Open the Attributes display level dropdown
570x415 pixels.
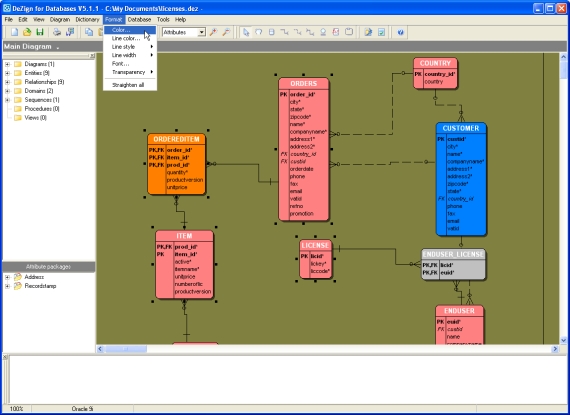pyautogui.click(x=202, y=32)
